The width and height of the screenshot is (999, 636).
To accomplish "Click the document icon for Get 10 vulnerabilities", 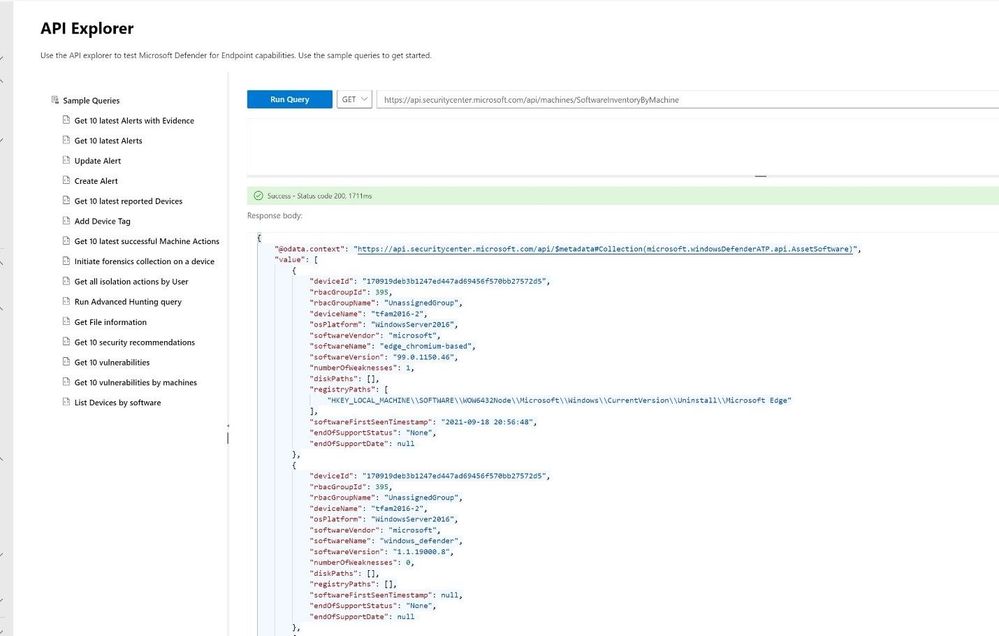I will tap(66, 361).
